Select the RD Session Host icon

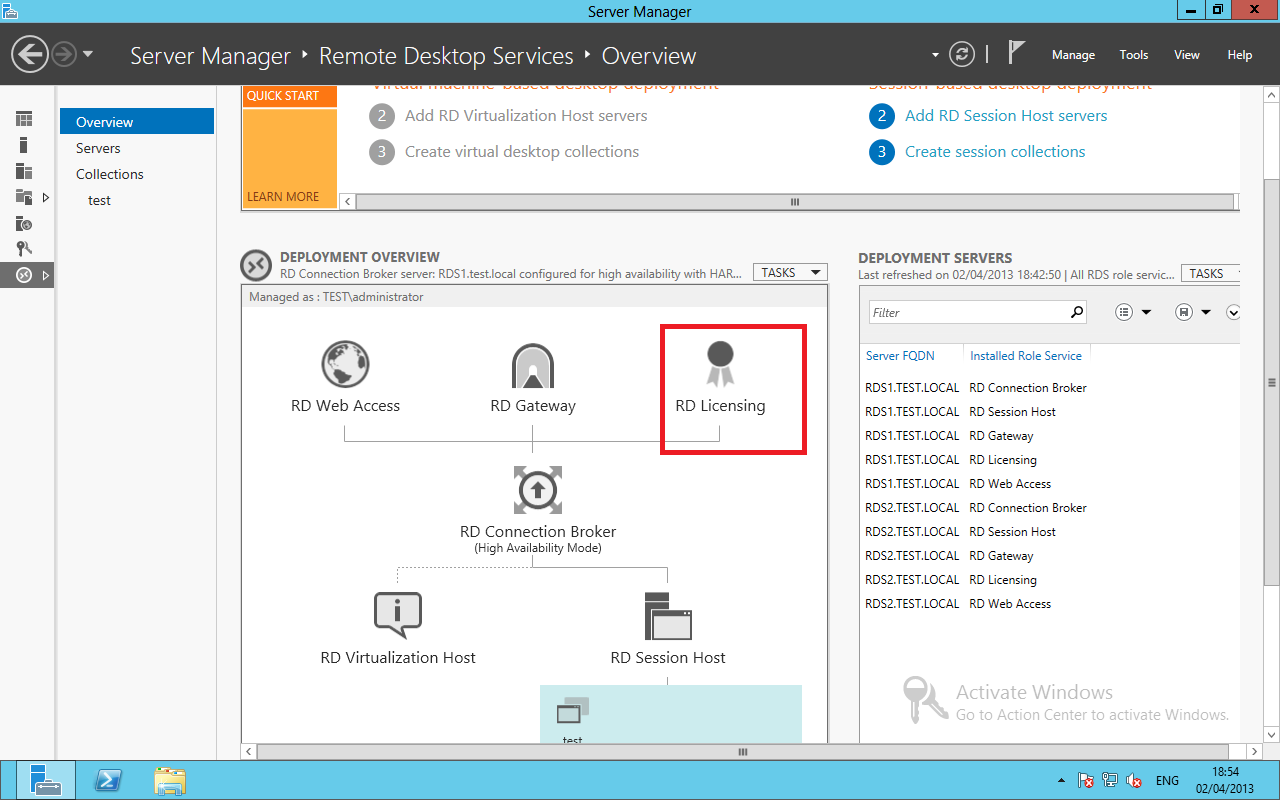(668, 616)
